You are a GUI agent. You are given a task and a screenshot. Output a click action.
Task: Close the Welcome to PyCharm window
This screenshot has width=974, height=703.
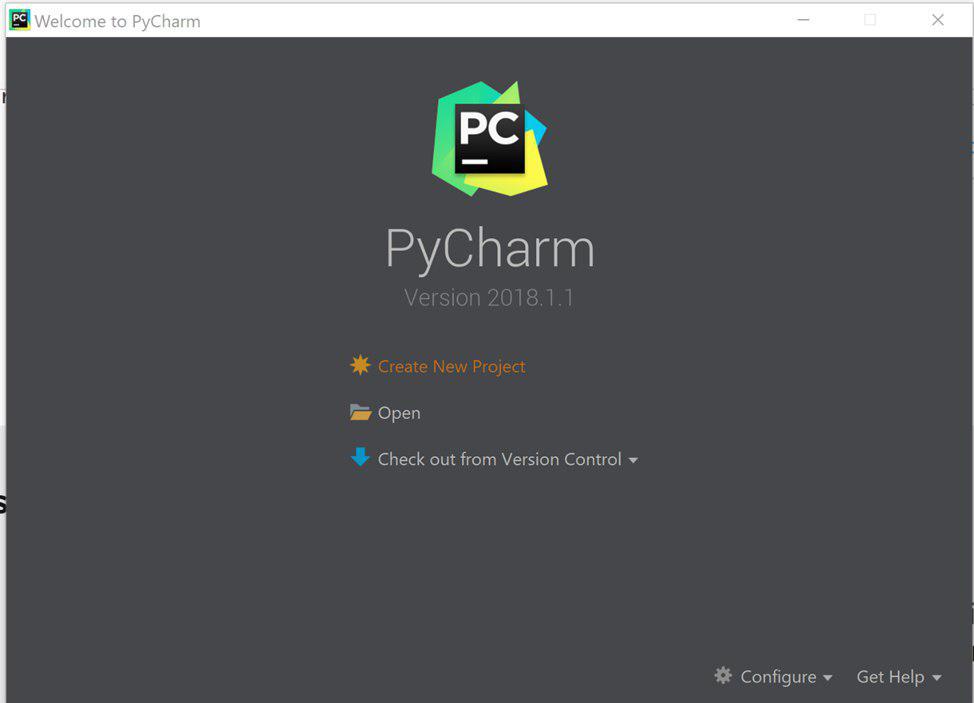click(938, 20)
